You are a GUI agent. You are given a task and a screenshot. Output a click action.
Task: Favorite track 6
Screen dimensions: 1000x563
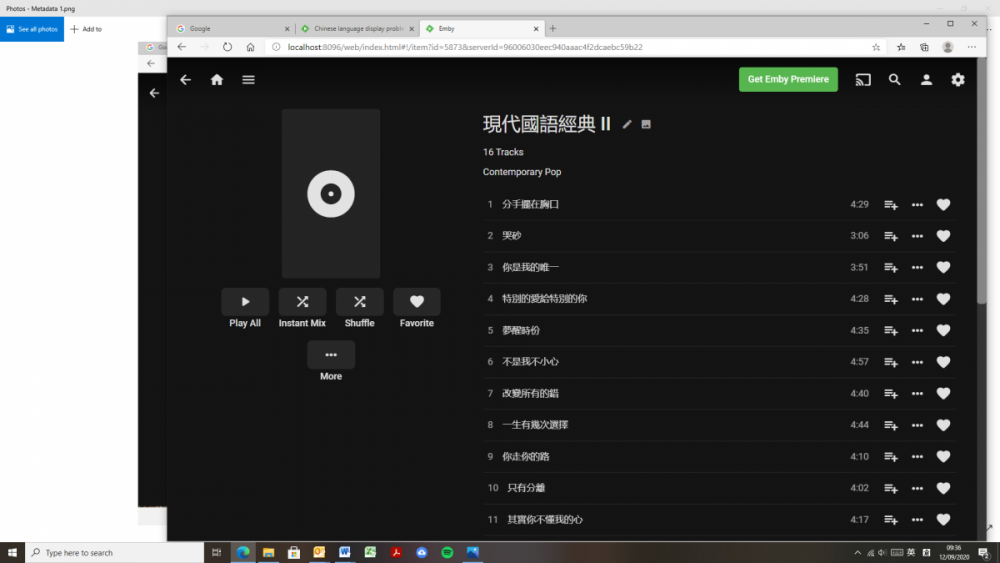click(943, 362)
